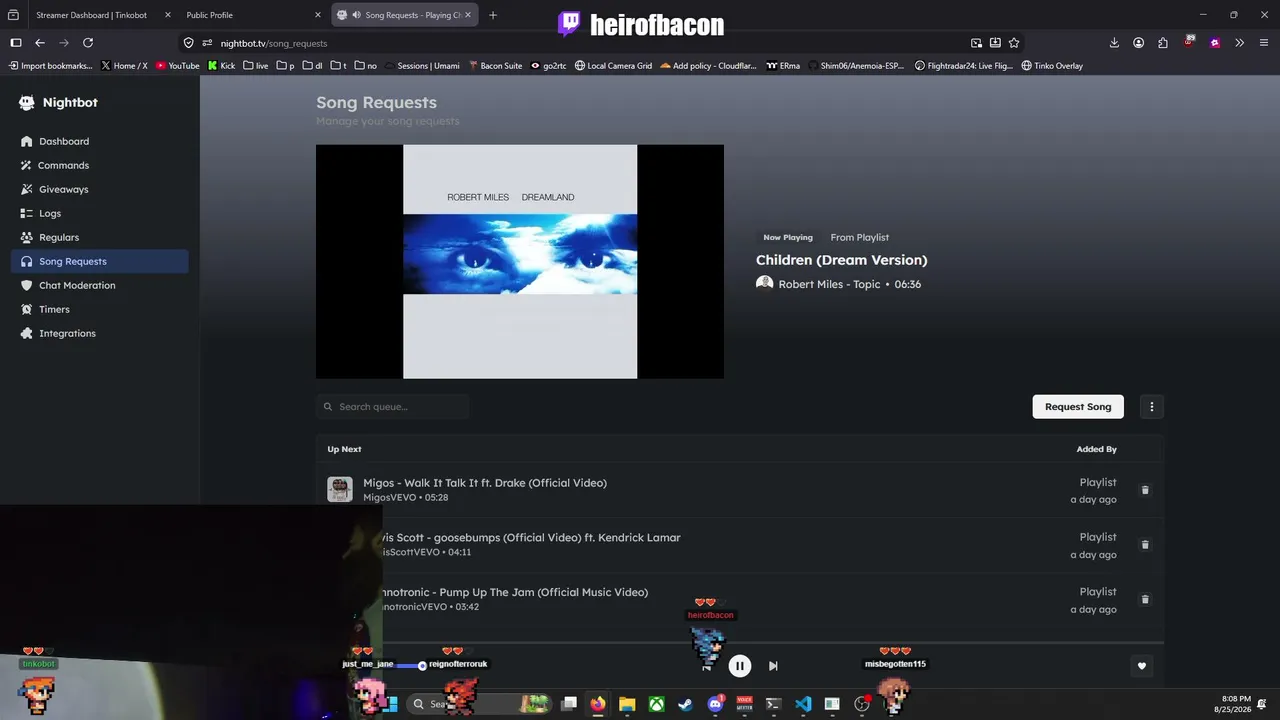Image resolution: width=1280 pixels, height=720 pixels.
Task: Open the browser downloads panel
Action: click(x=1114, y=43)
